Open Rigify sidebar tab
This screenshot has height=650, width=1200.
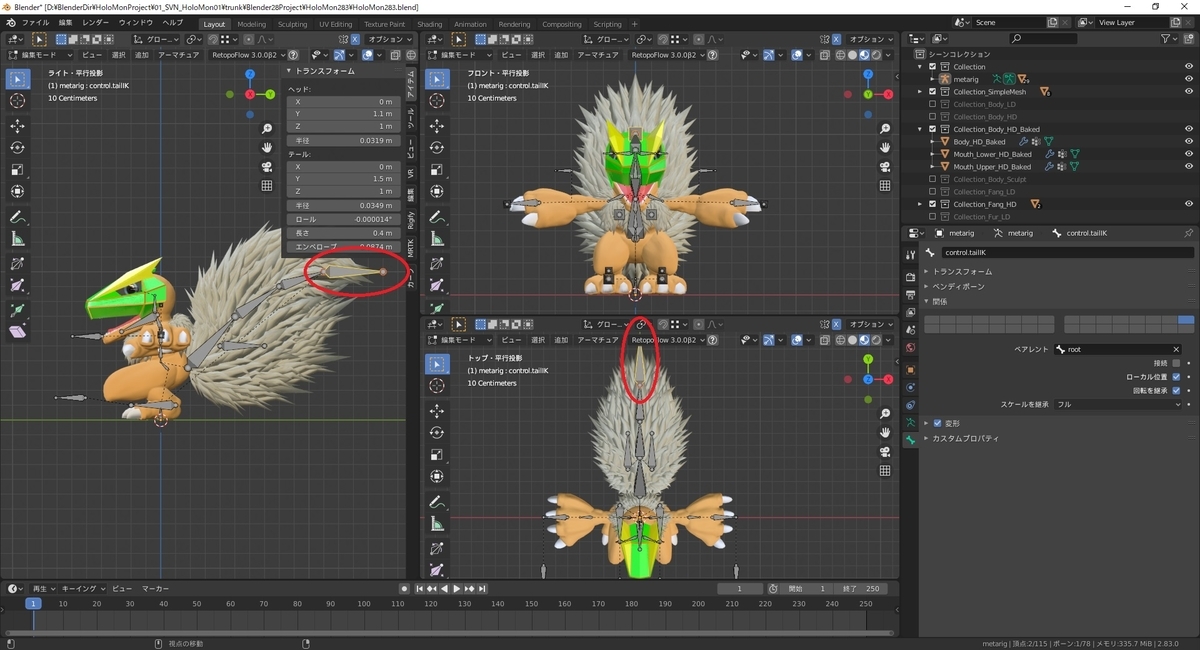click(411, 219)
